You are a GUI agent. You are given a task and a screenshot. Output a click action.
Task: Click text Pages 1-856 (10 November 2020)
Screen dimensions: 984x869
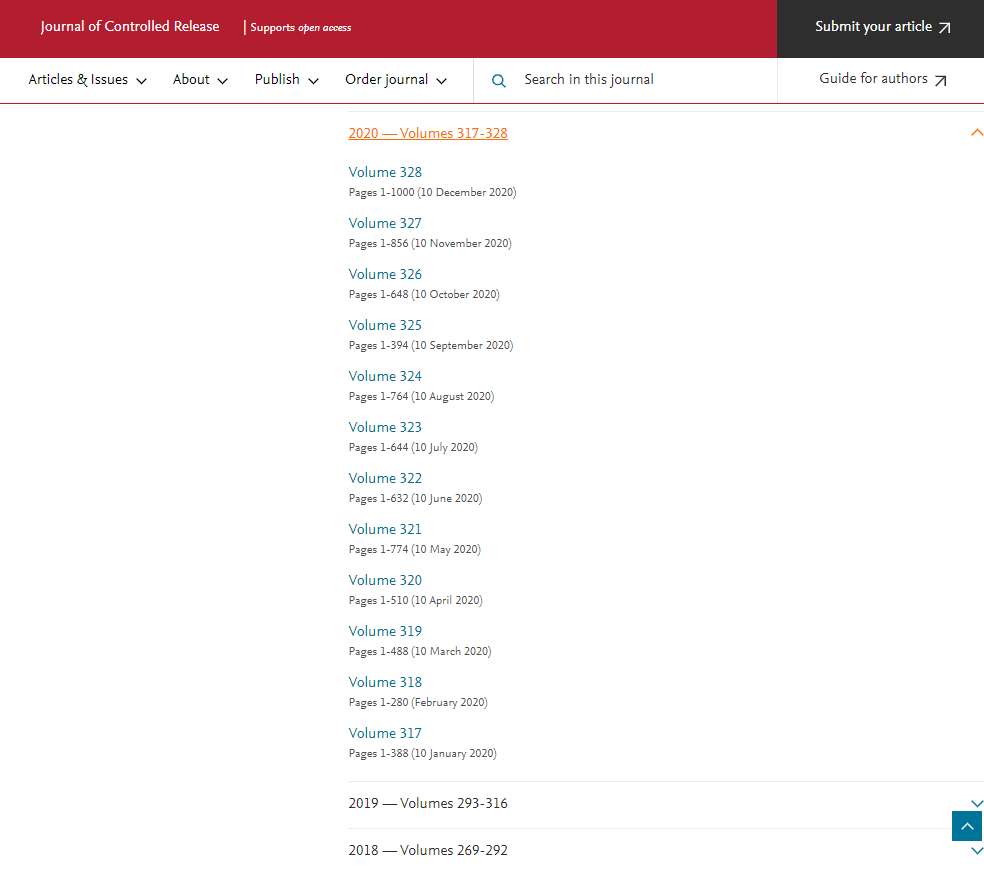tap(430, 243)
